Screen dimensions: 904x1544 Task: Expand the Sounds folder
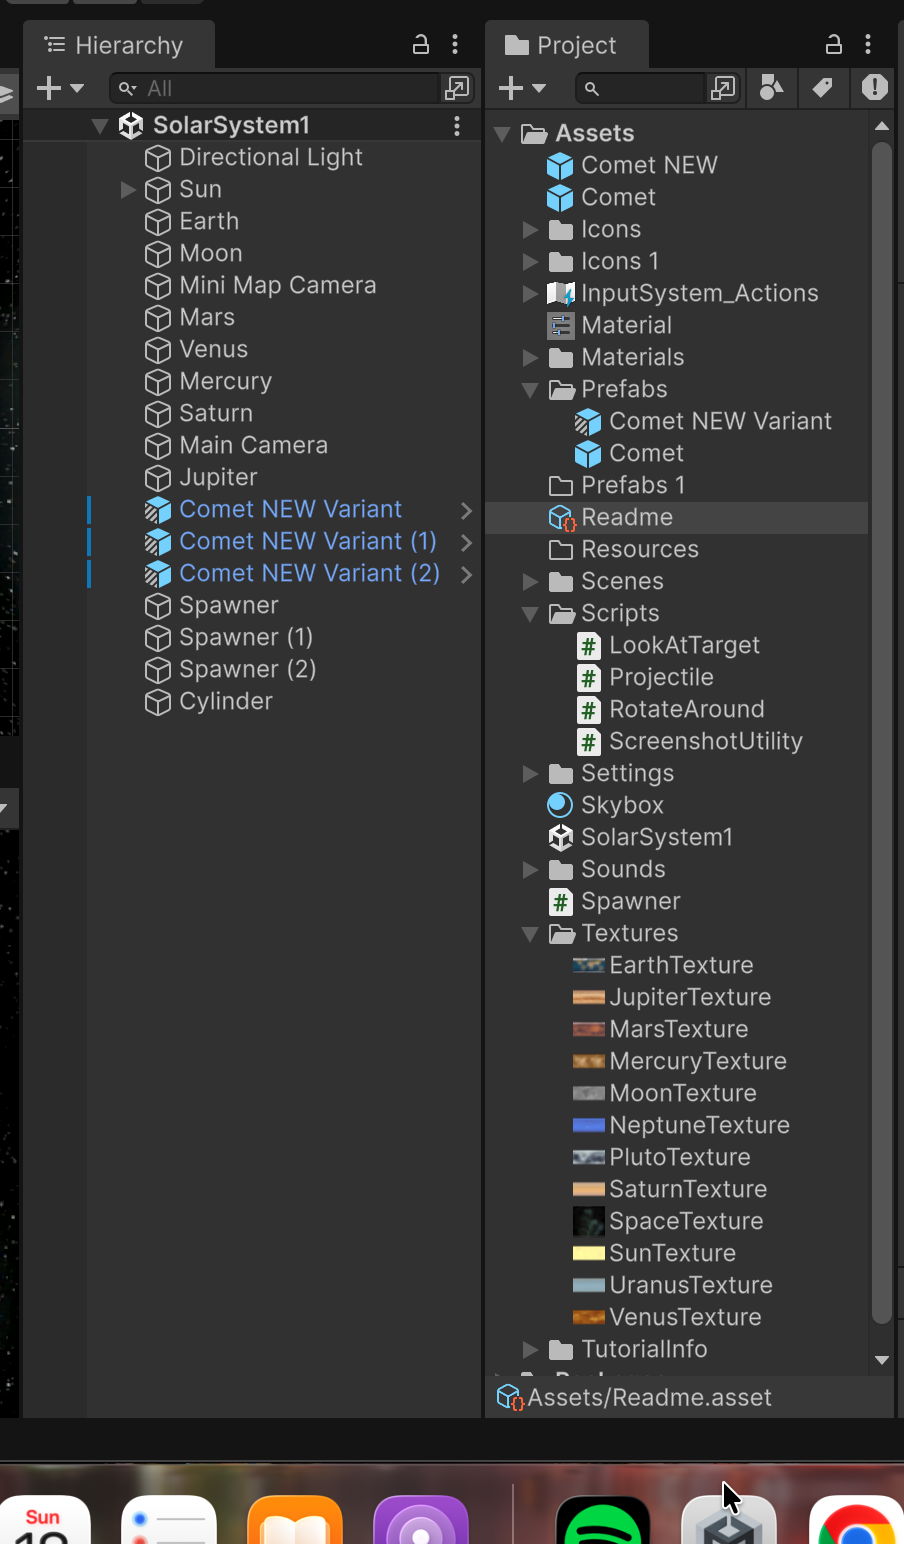pyautogui.click(x=530, y=870)
